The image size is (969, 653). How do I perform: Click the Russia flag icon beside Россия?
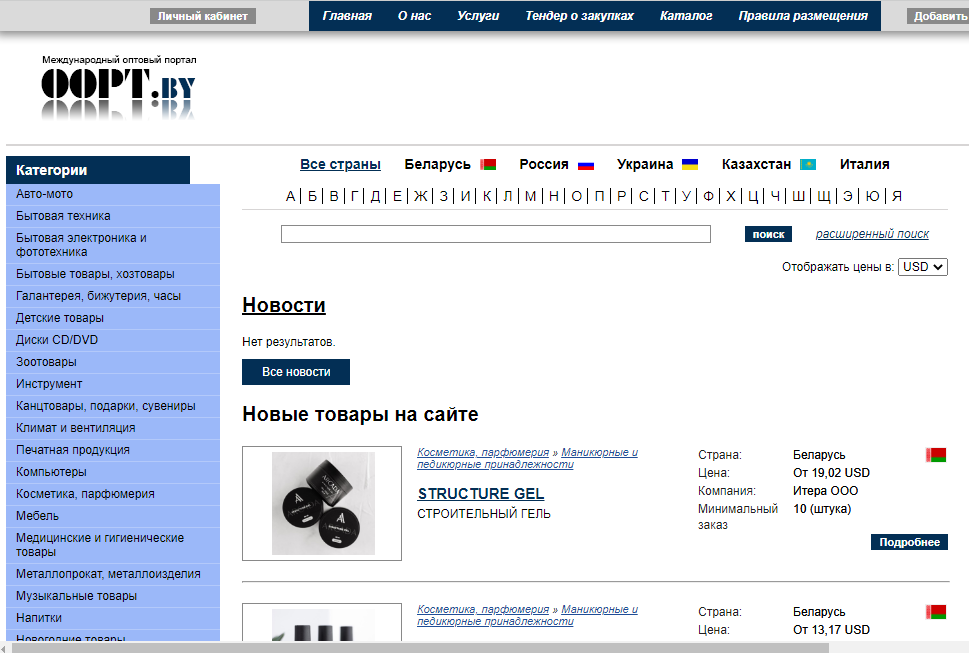[x=586, y=165]
